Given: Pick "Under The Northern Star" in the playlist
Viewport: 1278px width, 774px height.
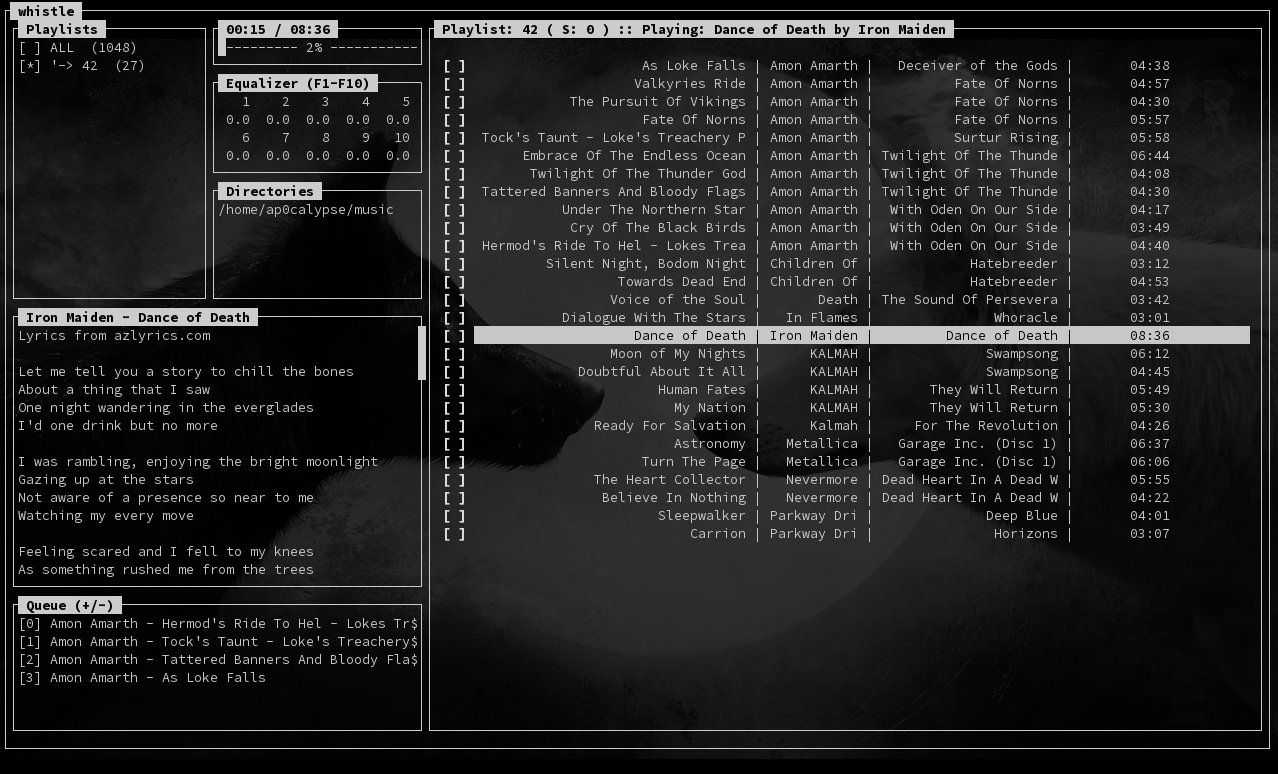Looking at the screenshot, I should click(x=654, y=210).
